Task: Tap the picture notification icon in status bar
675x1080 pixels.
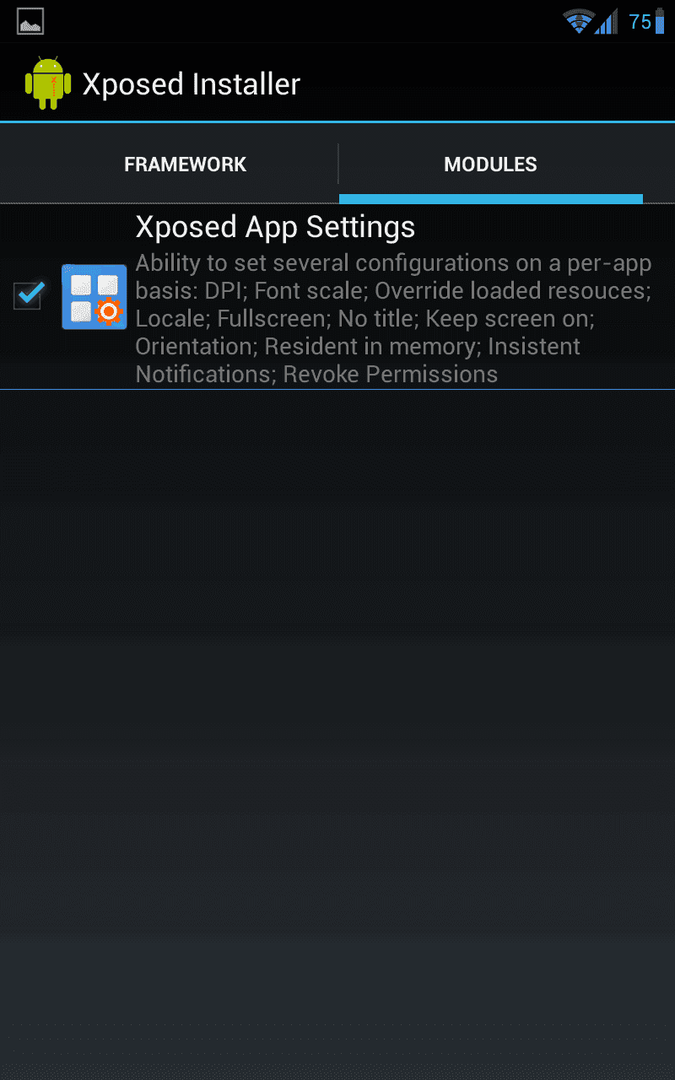Action: 30,21
